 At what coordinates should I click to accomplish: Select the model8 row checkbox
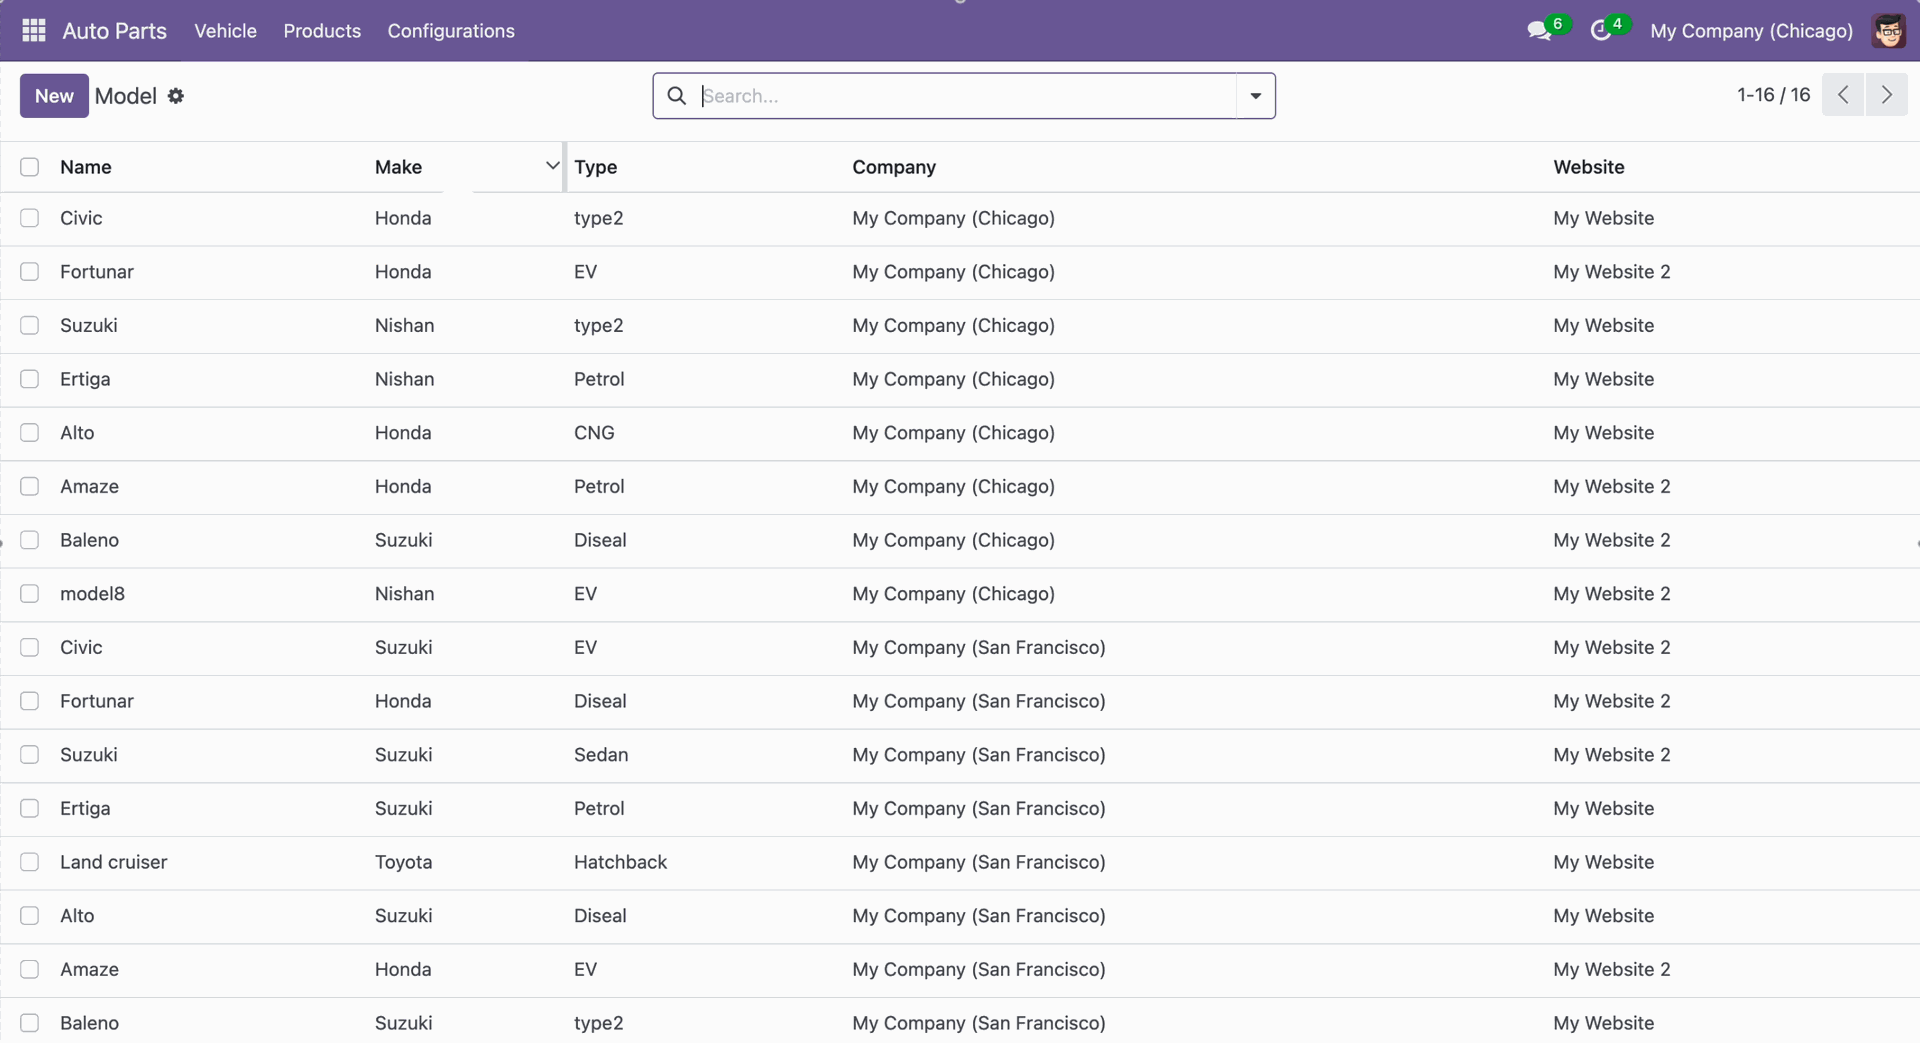(x=30, y=594)
